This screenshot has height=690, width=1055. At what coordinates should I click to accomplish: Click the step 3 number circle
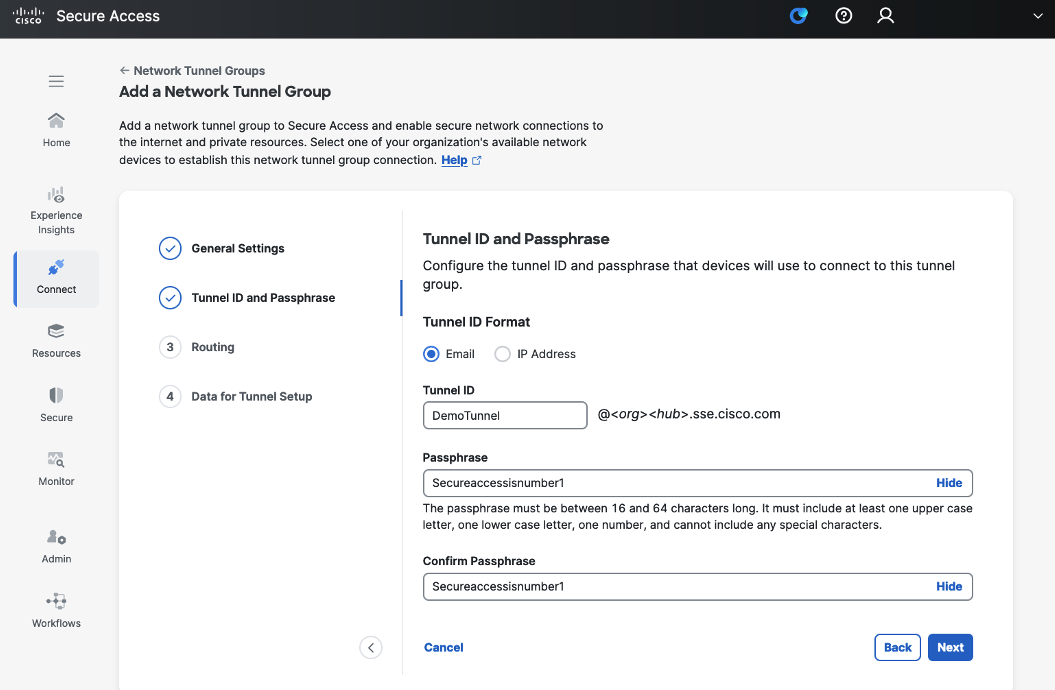coord(170,347)
